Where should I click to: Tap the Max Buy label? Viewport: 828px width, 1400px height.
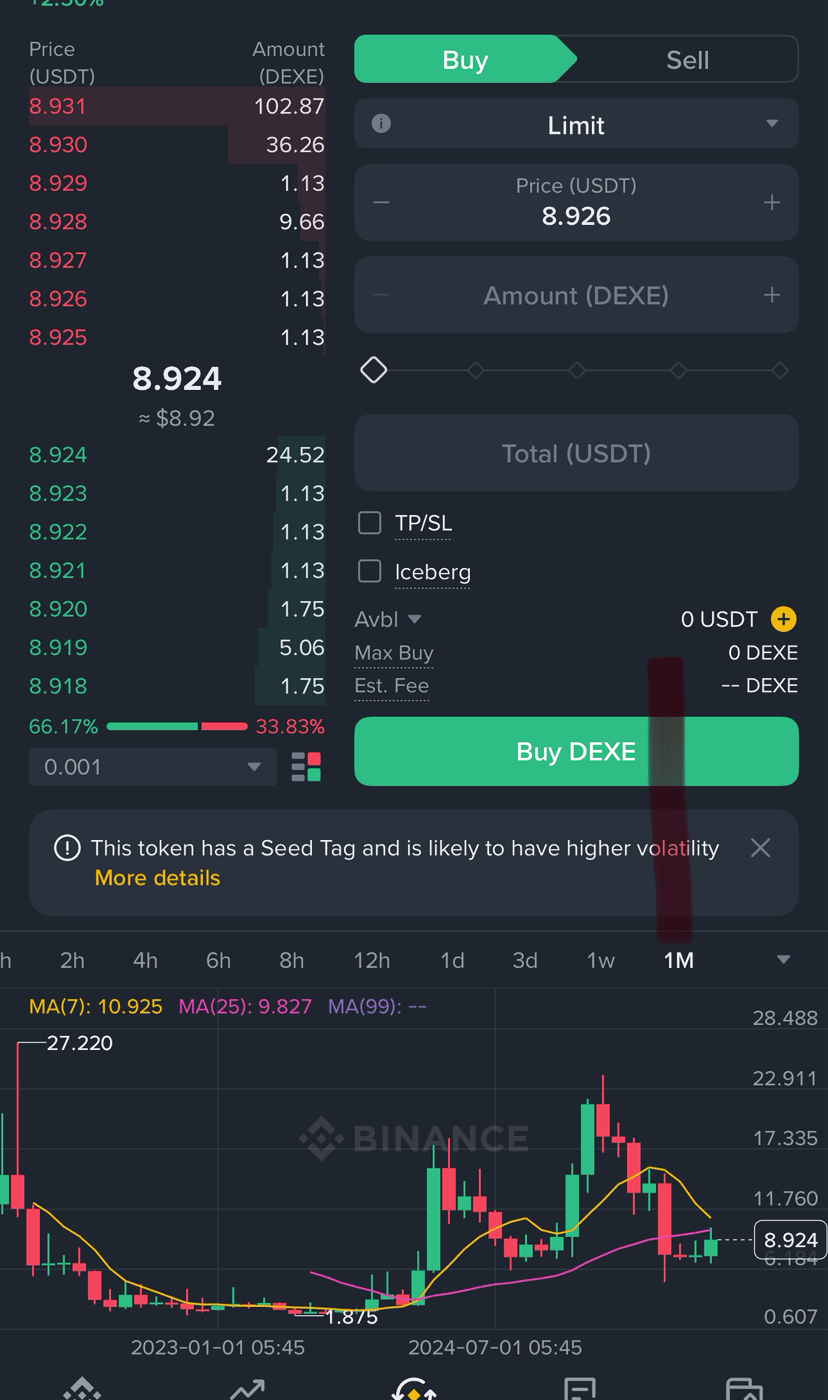(394, 653)
